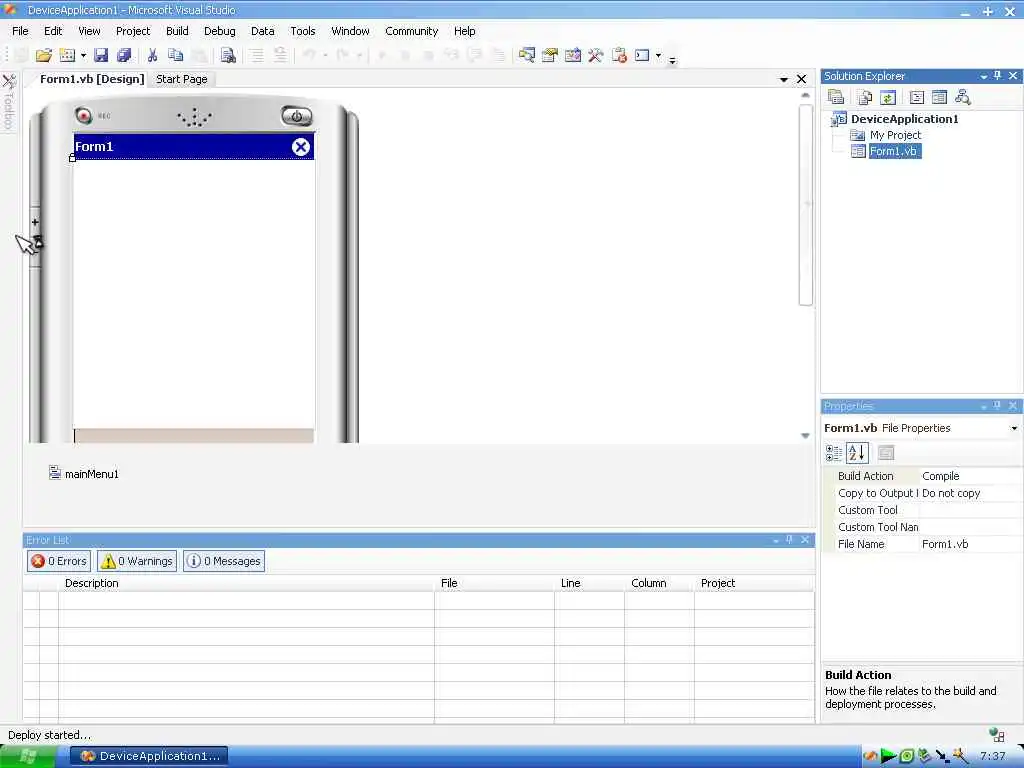Screen dimensions: 1024x768
Task: Open the Edit menu
Action: (53, 31)
